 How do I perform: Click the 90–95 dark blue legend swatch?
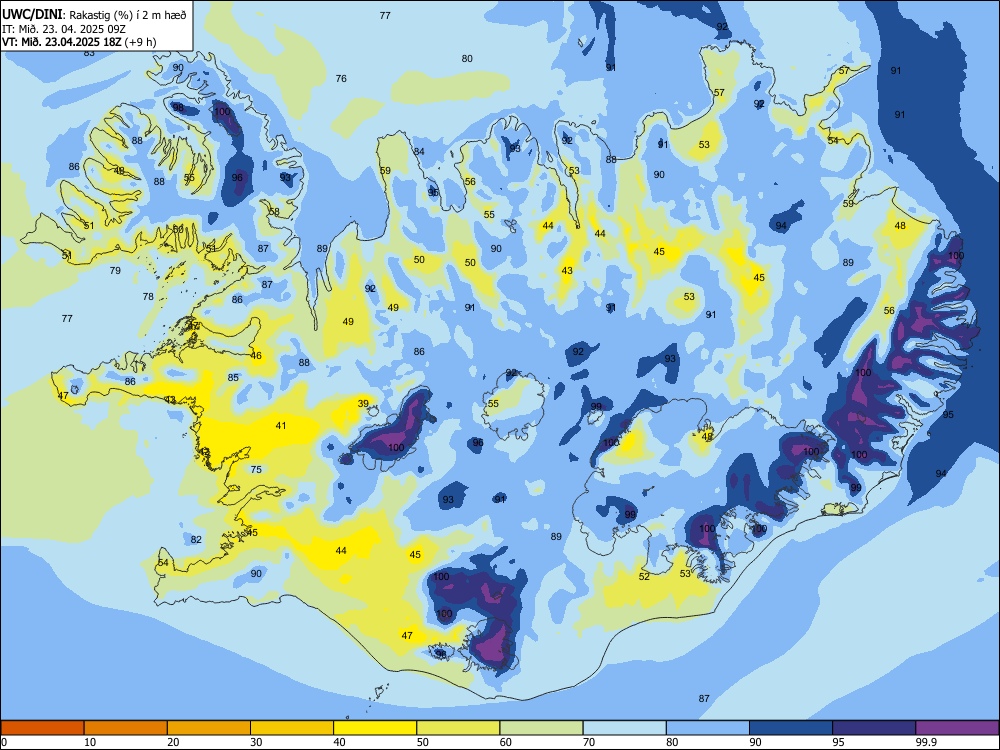tap(791, 728)
